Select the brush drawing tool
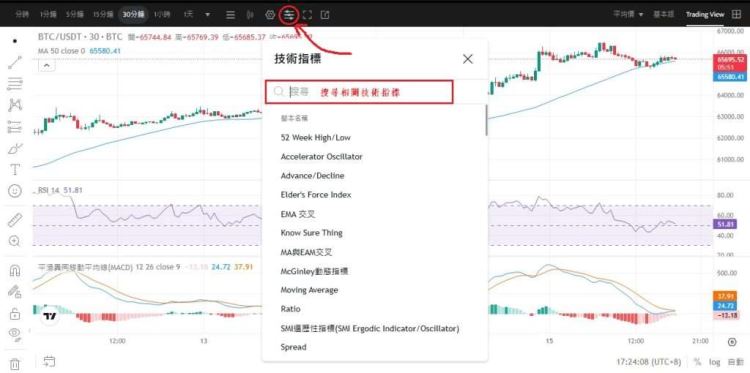The height and width of the screenshot is (373, 750). (x=15, y=148)
